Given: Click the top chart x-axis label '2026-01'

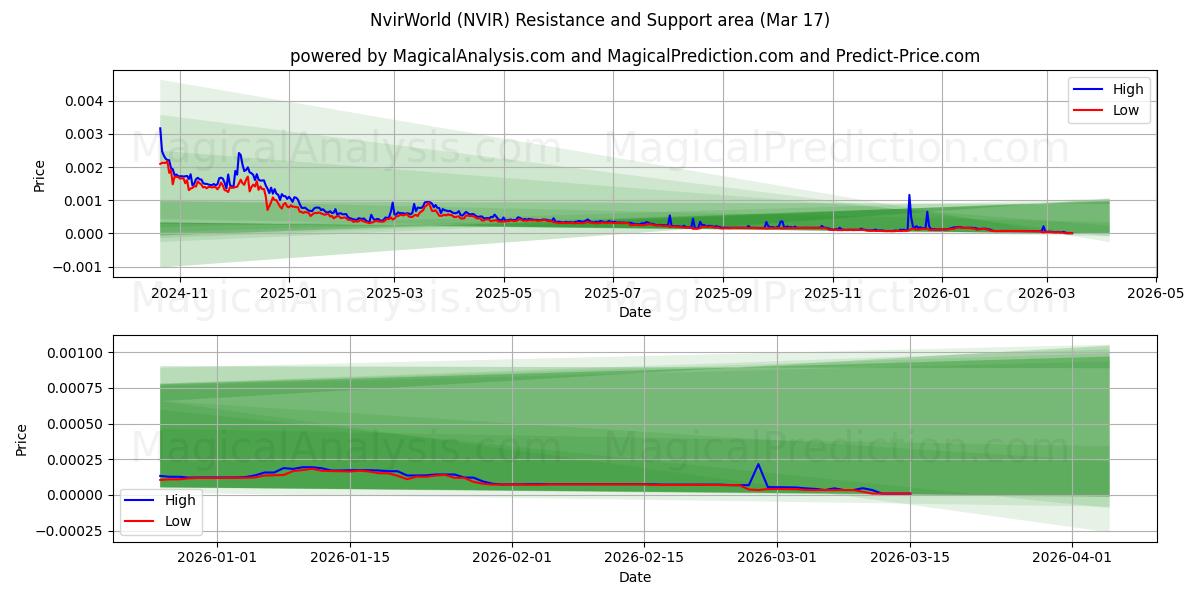Looking at the screenshot, I should coord(941,294).
